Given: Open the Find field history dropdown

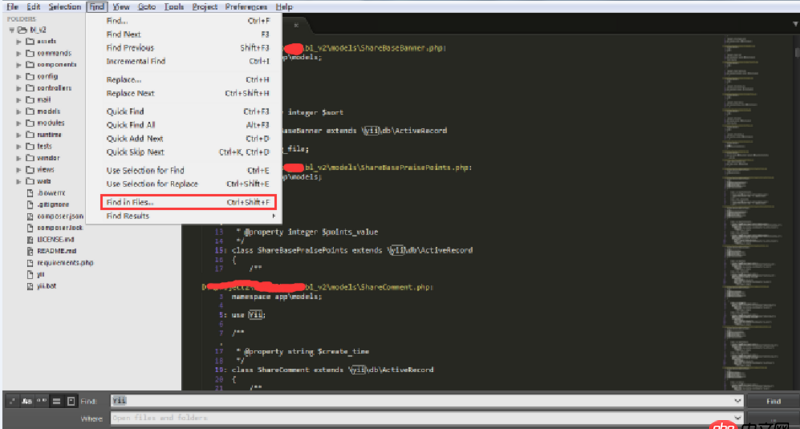Looking at the screenshot, I should 737,401.
